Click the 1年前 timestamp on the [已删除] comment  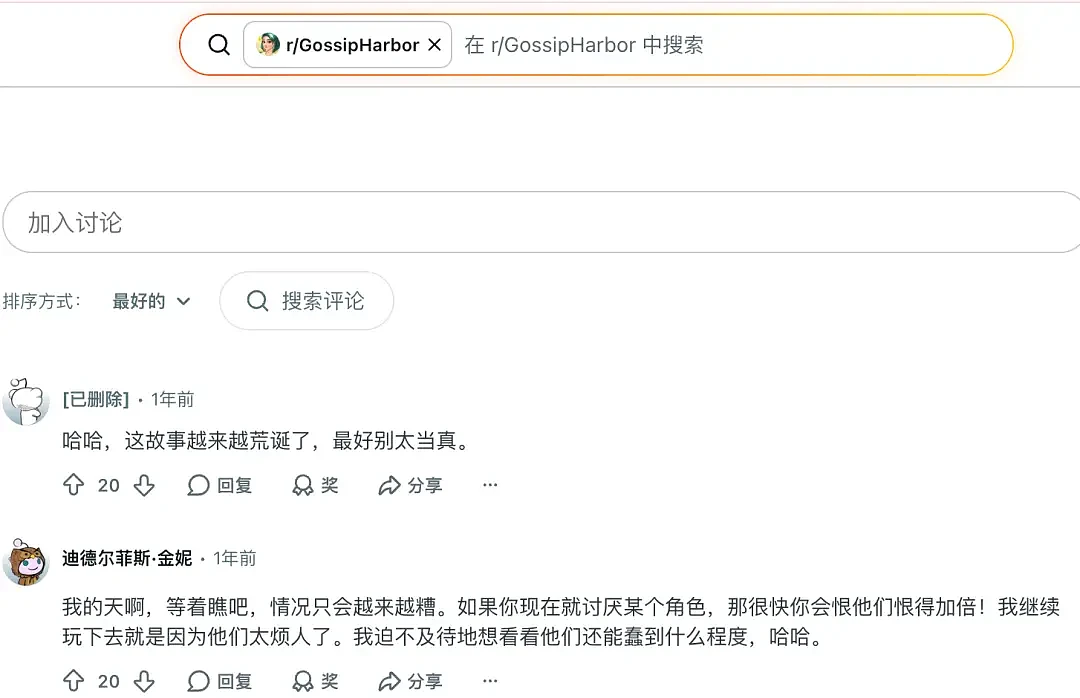(172, 400)
